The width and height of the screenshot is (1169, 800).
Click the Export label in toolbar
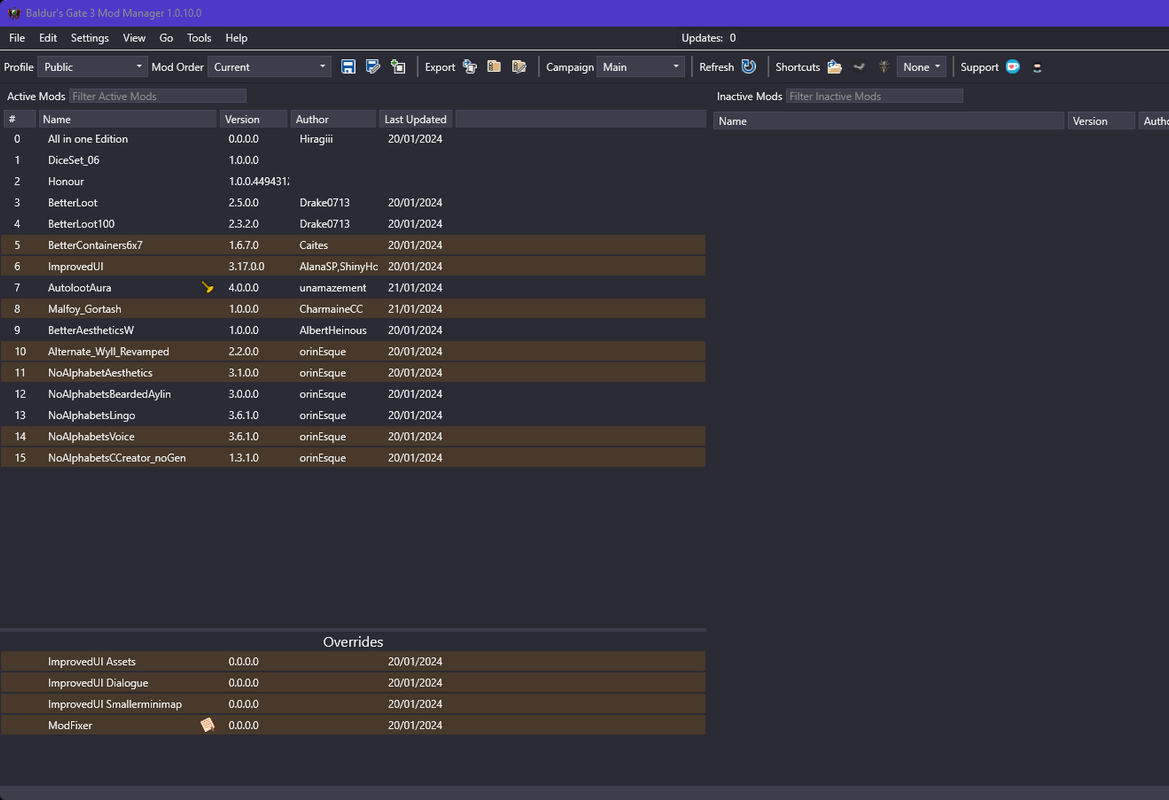click(x=440, y=67)
